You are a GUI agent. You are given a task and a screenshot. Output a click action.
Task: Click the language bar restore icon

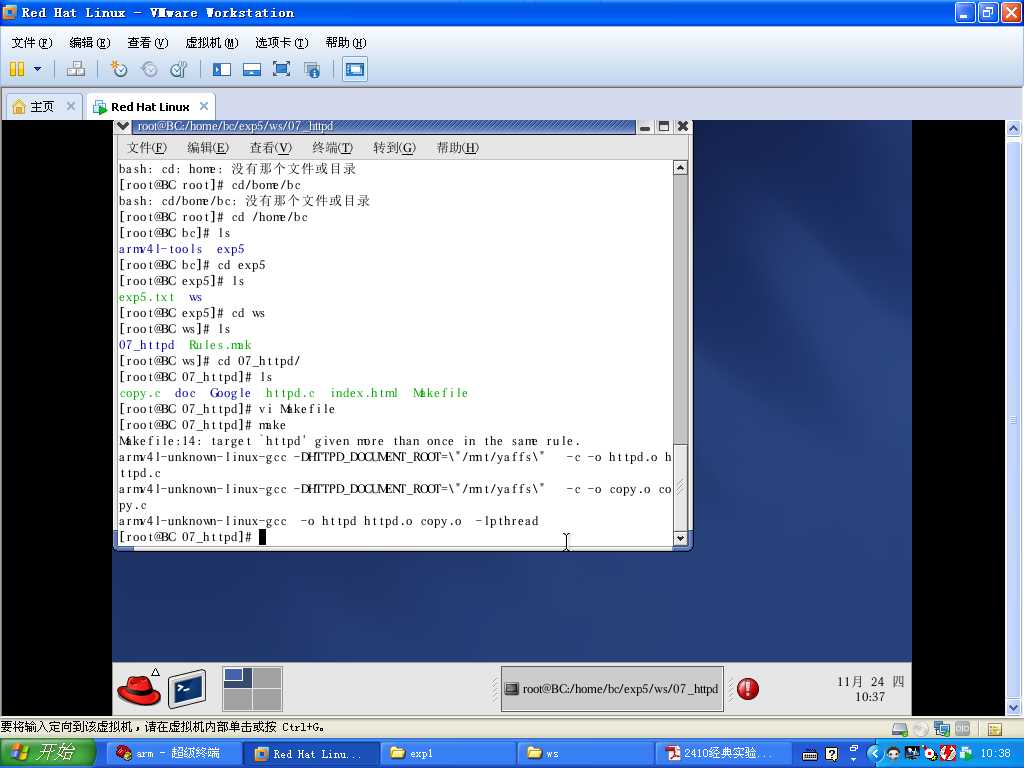854,748
